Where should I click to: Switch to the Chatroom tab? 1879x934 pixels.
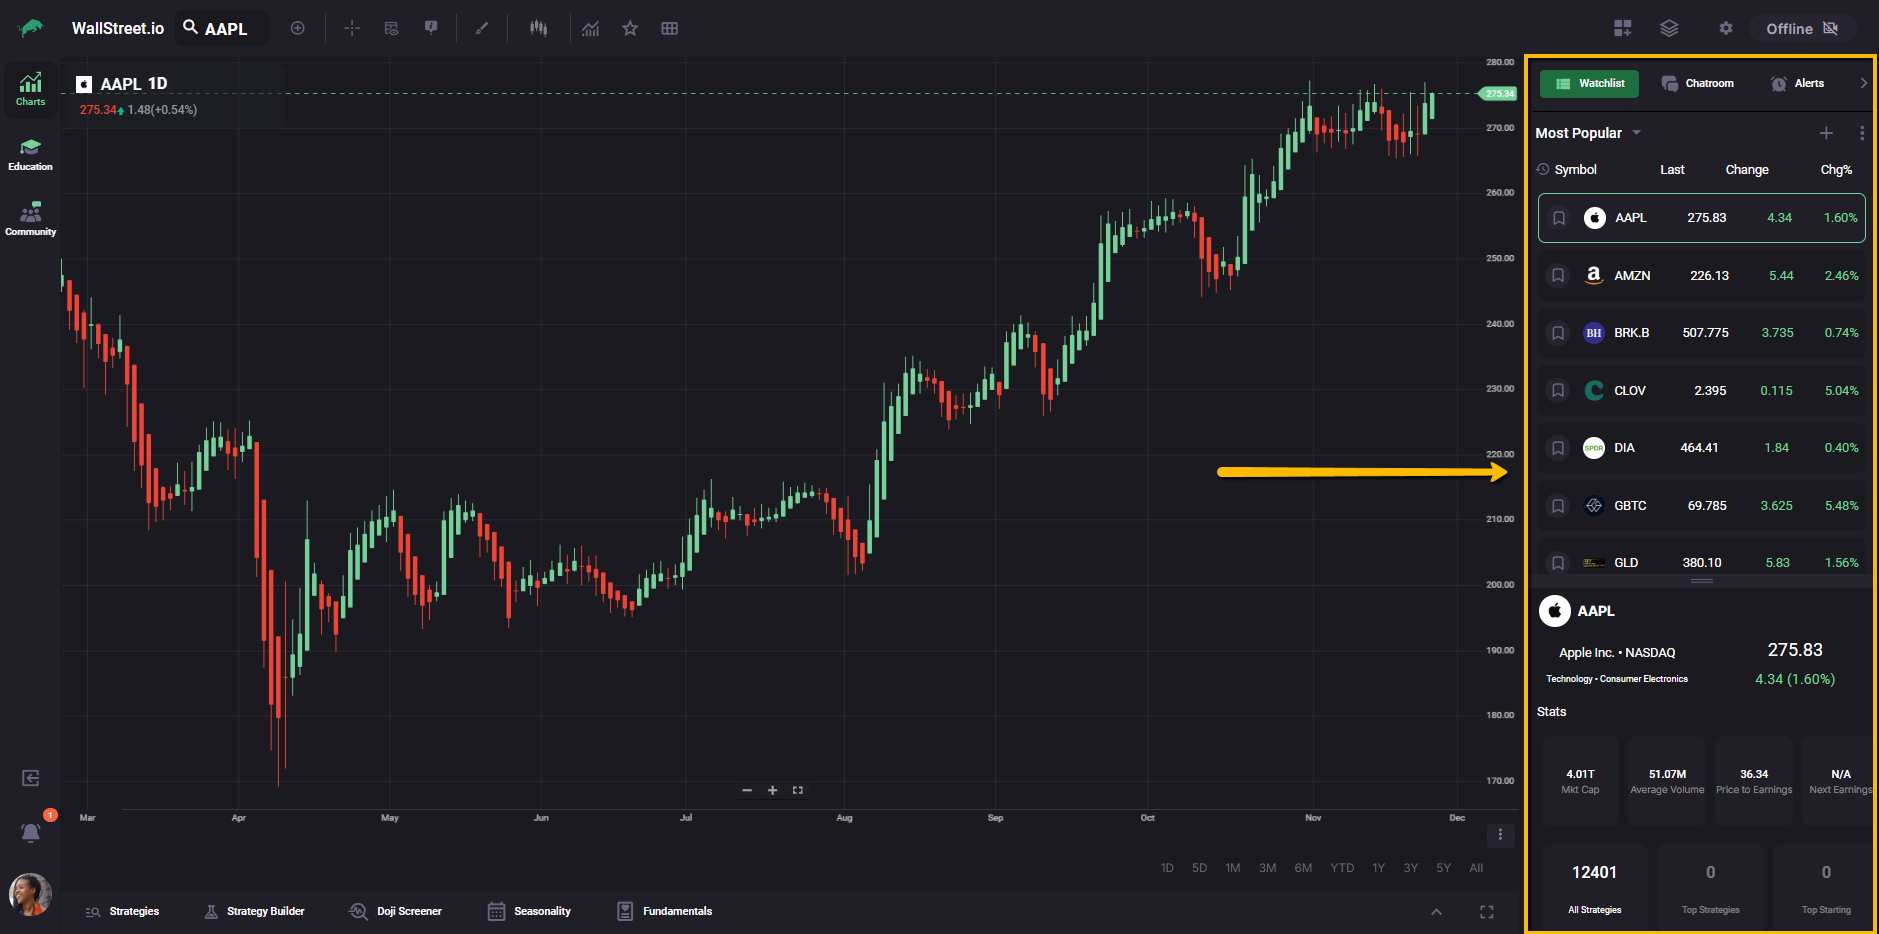[x=1698, y=84]
